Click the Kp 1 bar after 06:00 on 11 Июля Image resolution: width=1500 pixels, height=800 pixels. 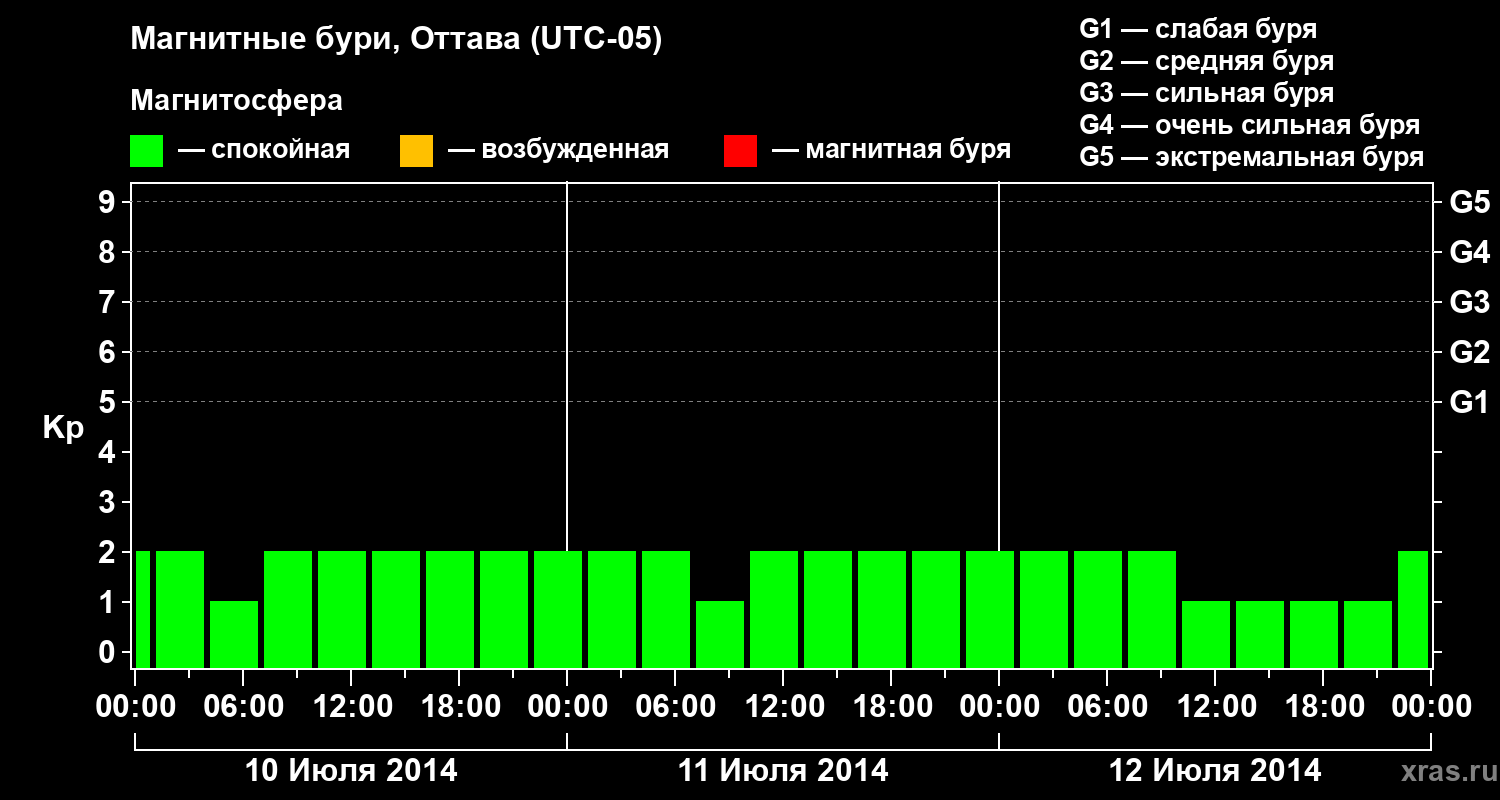720,634
